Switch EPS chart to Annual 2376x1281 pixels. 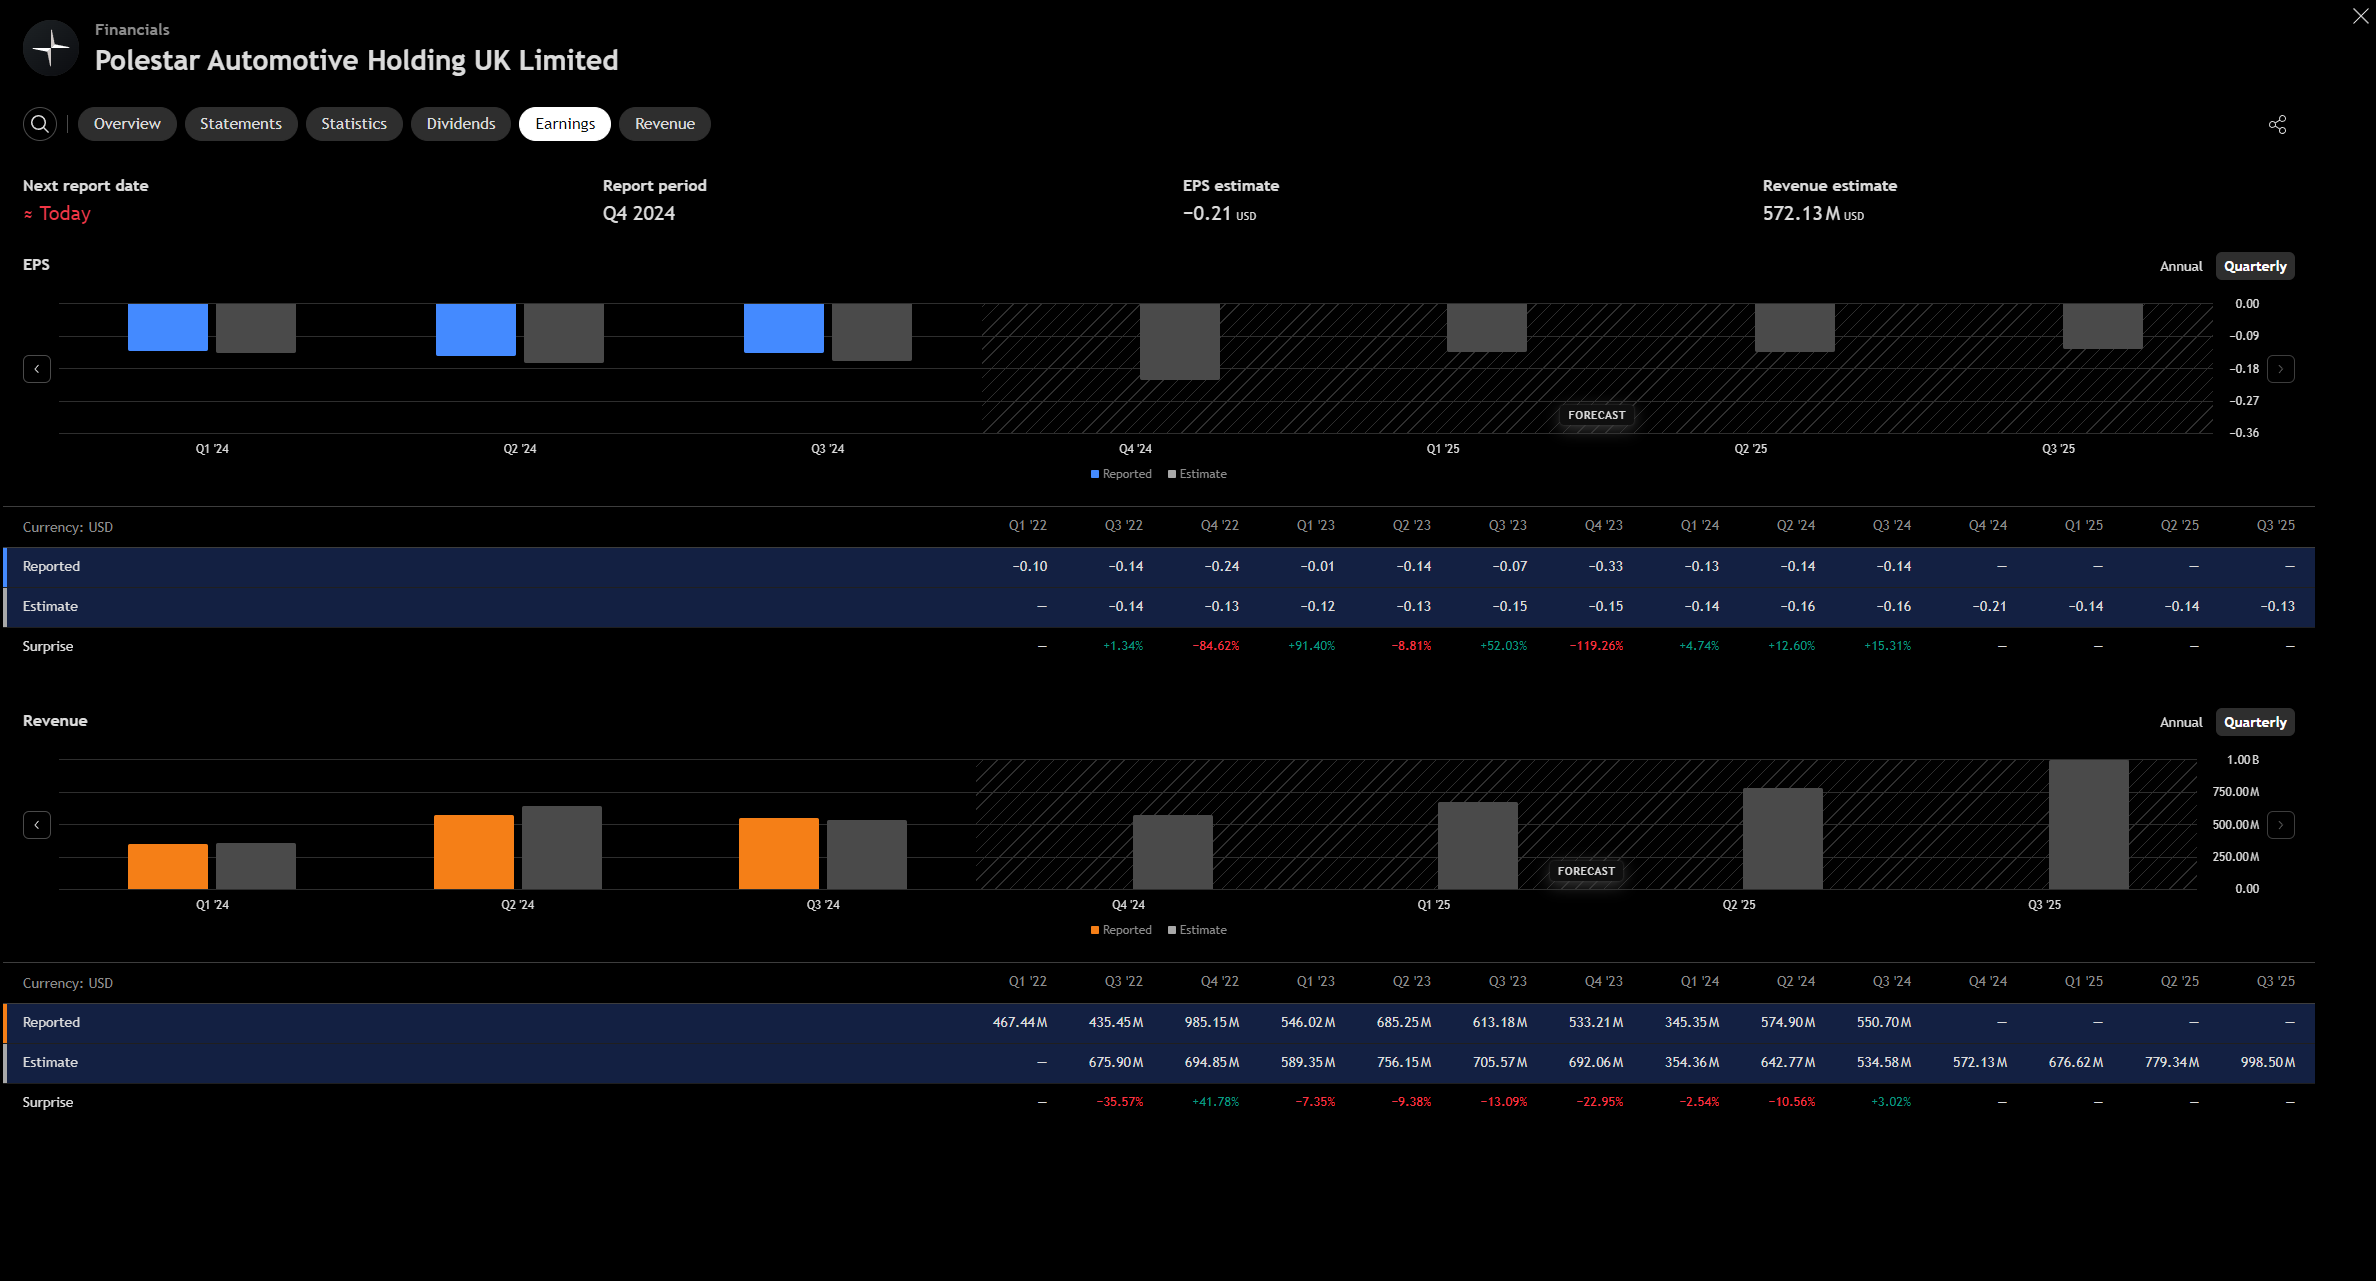pyautogui.click(x=2180, y=266)
